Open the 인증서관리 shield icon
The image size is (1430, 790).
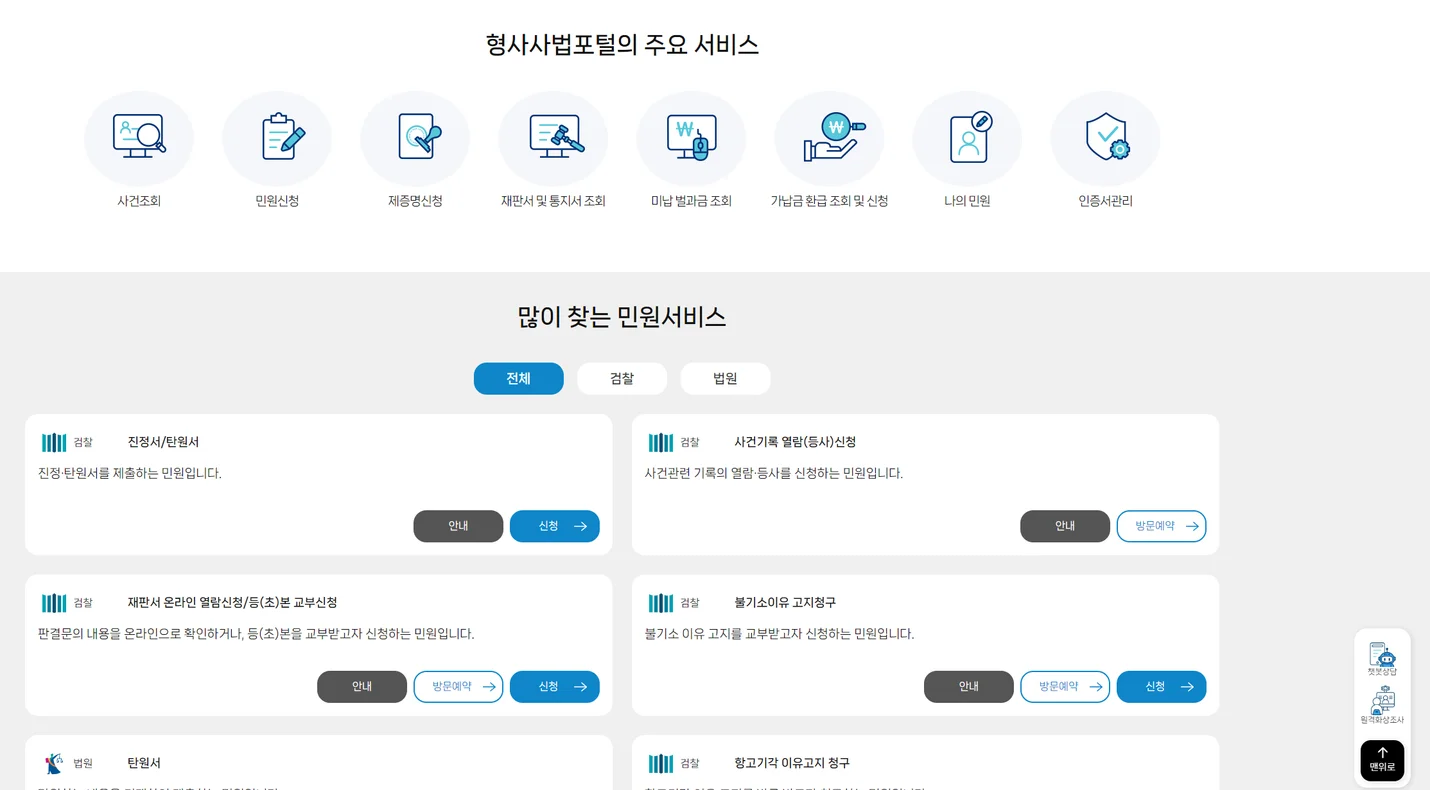pos(1105,138)
